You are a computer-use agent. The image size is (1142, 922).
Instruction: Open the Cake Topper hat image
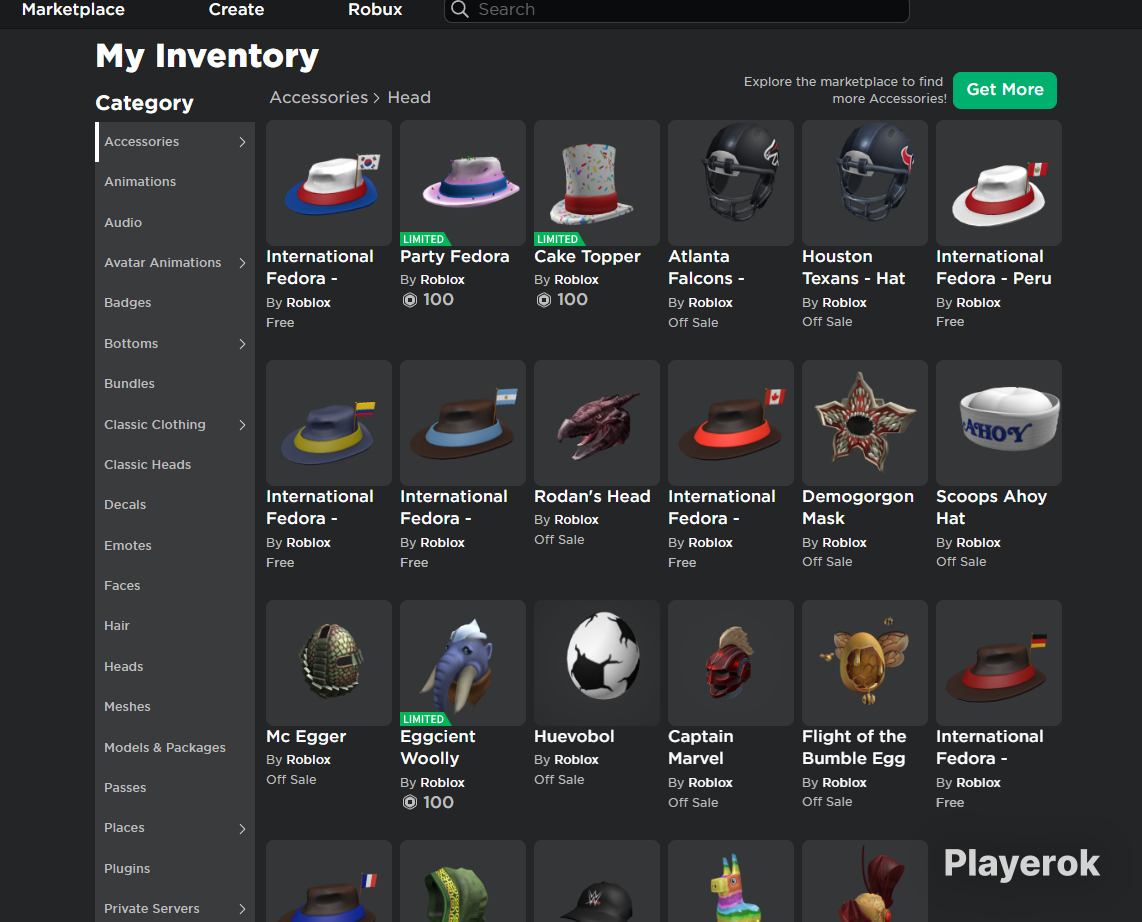point(597,183)
